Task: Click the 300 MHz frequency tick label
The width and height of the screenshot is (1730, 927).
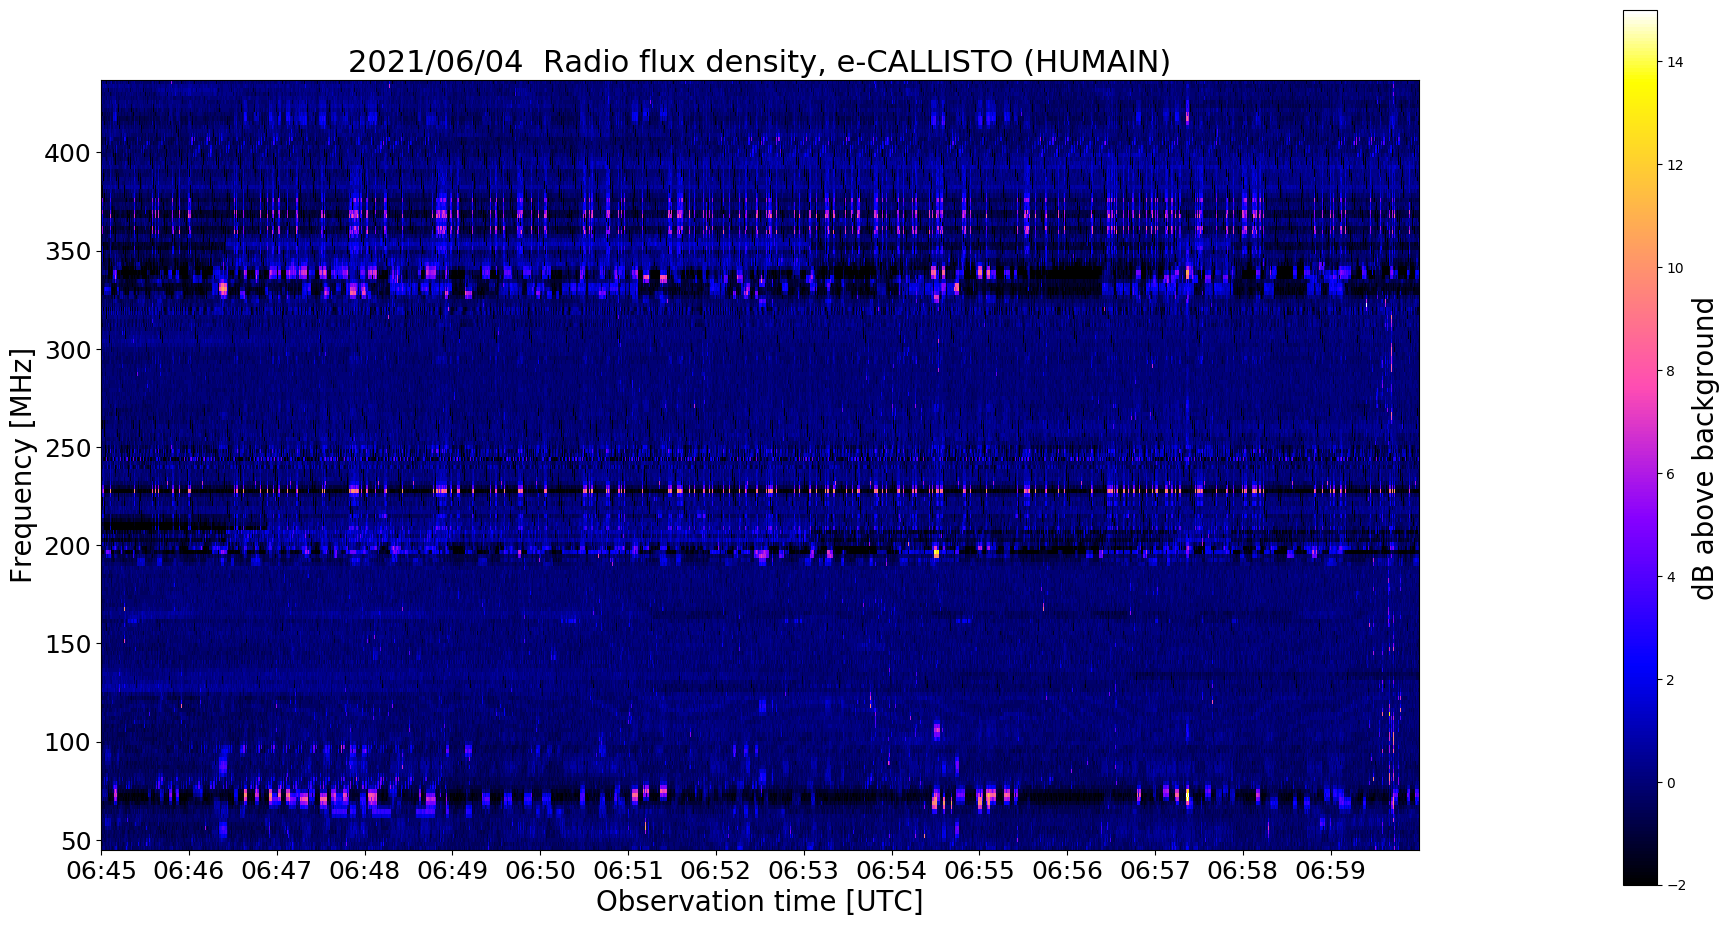Action: pyautogui.click(x=68, y=350)
